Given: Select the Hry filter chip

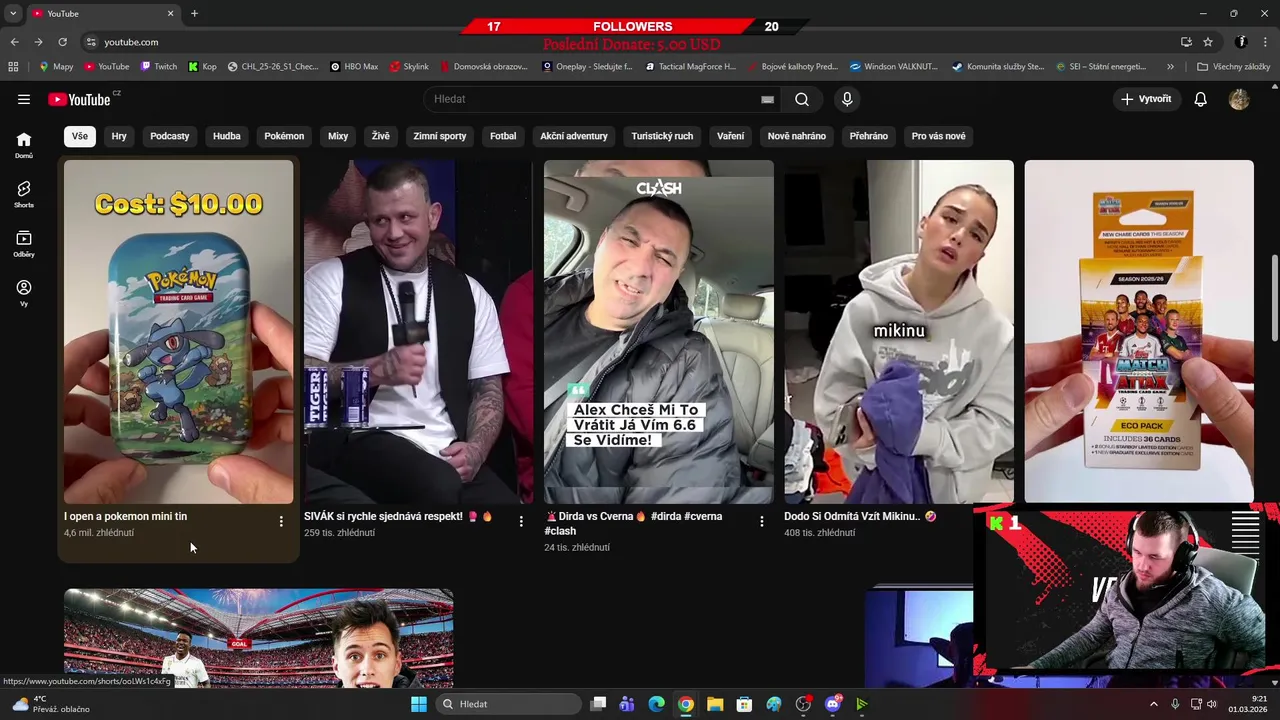Looking at the screenshot, I should pyautogui.click(x=119, y=136).
